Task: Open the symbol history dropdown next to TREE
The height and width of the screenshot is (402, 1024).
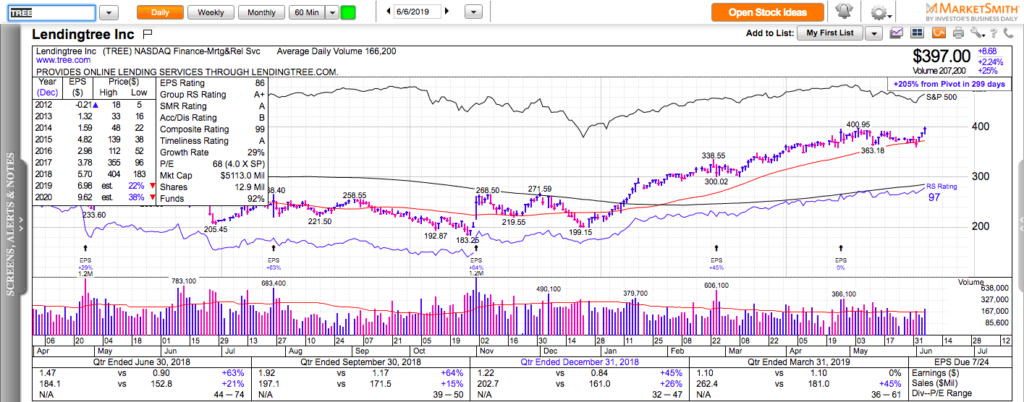Action: pos(109,12)
